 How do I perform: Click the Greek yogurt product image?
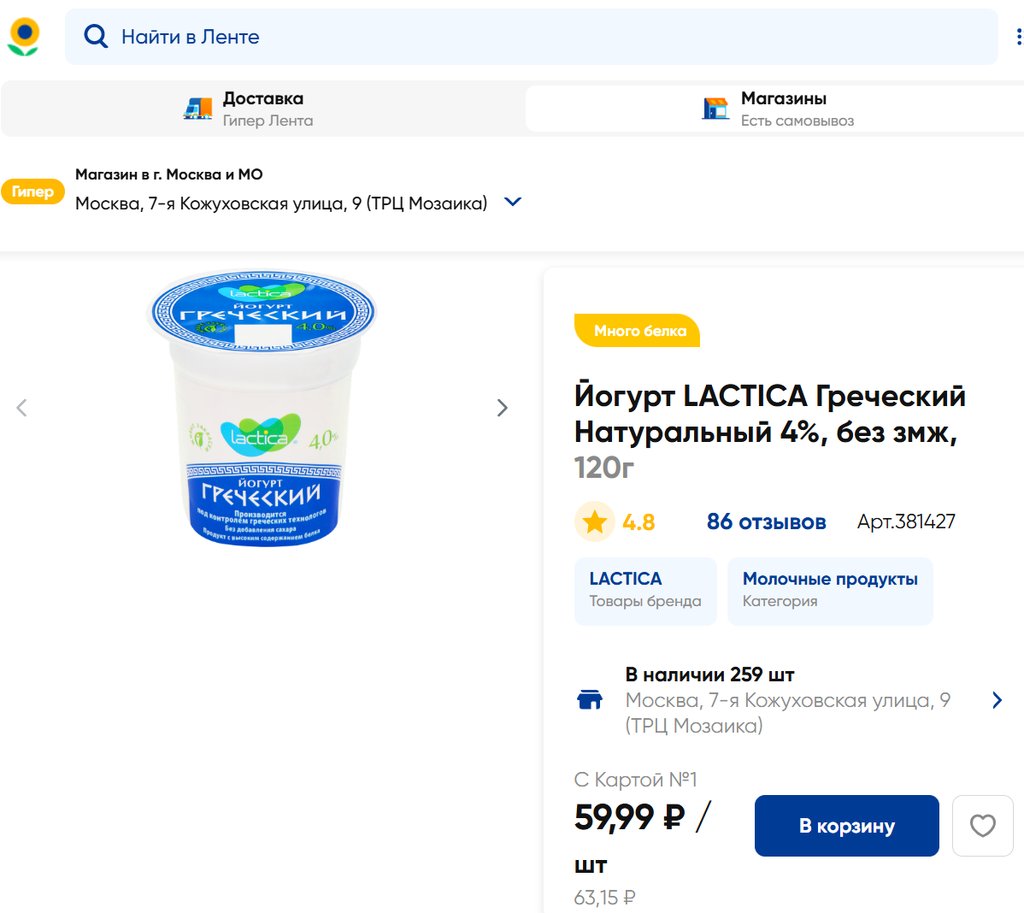click(262, 408)
